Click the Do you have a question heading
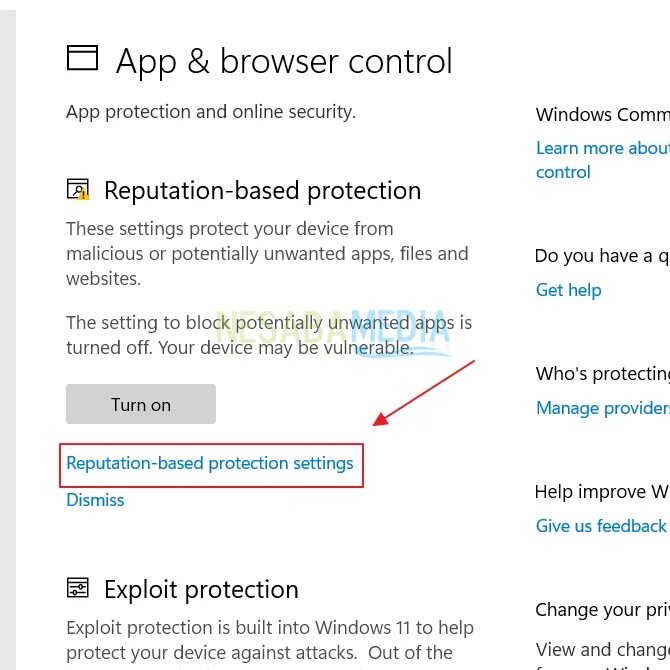The image size is (670, 670). coord(601,256)
